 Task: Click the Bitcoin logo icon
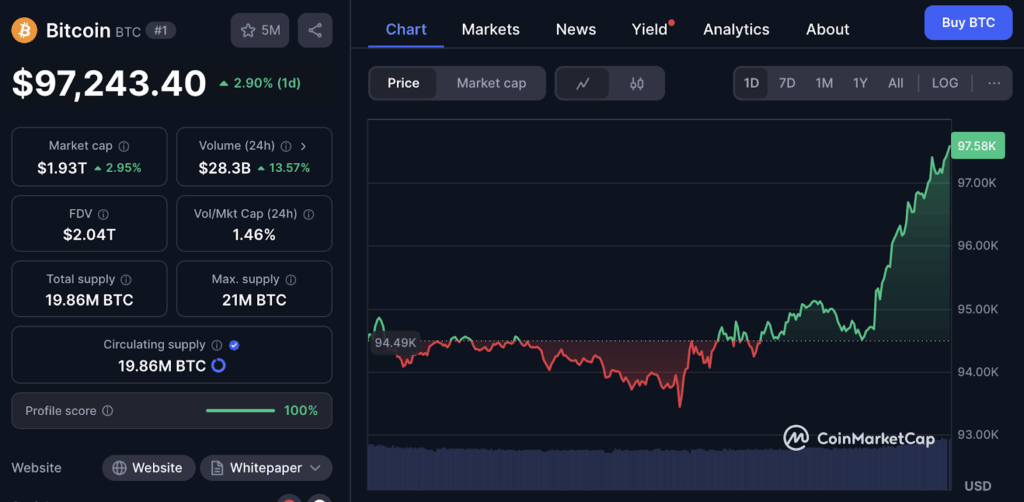point(24,30)
